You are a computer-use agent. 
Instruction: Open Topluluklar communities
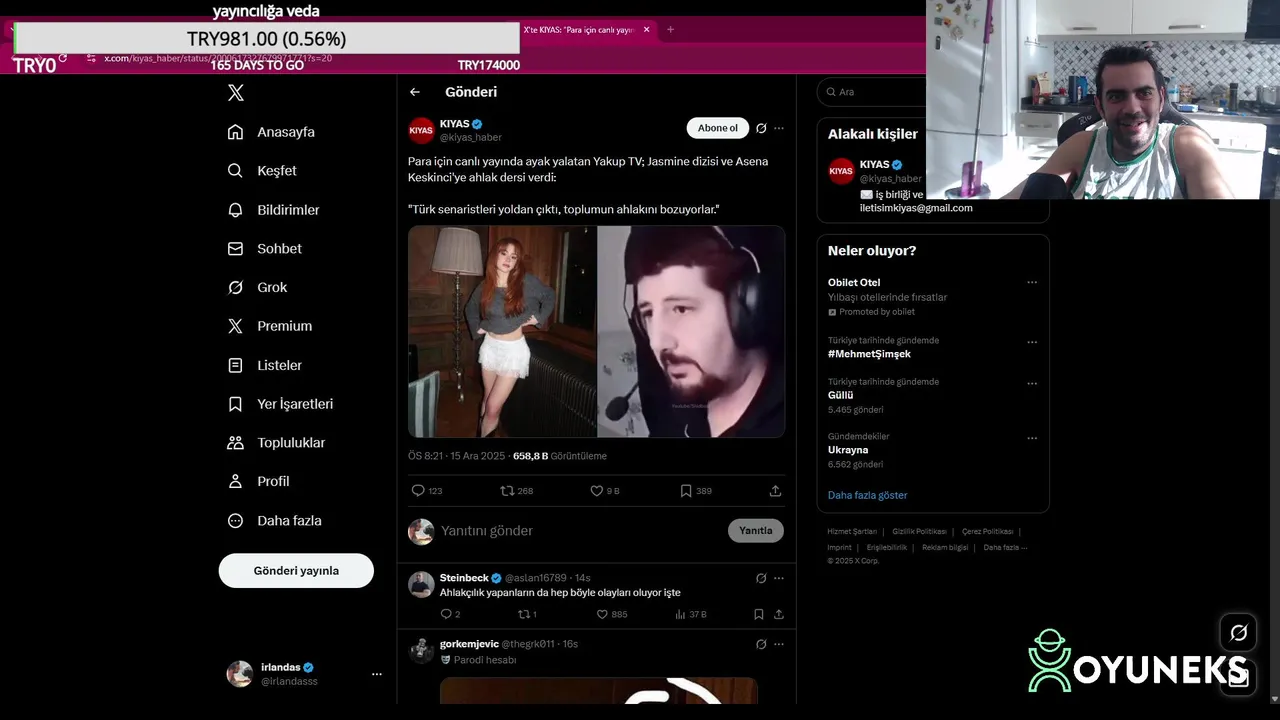(x=276, y=443)
